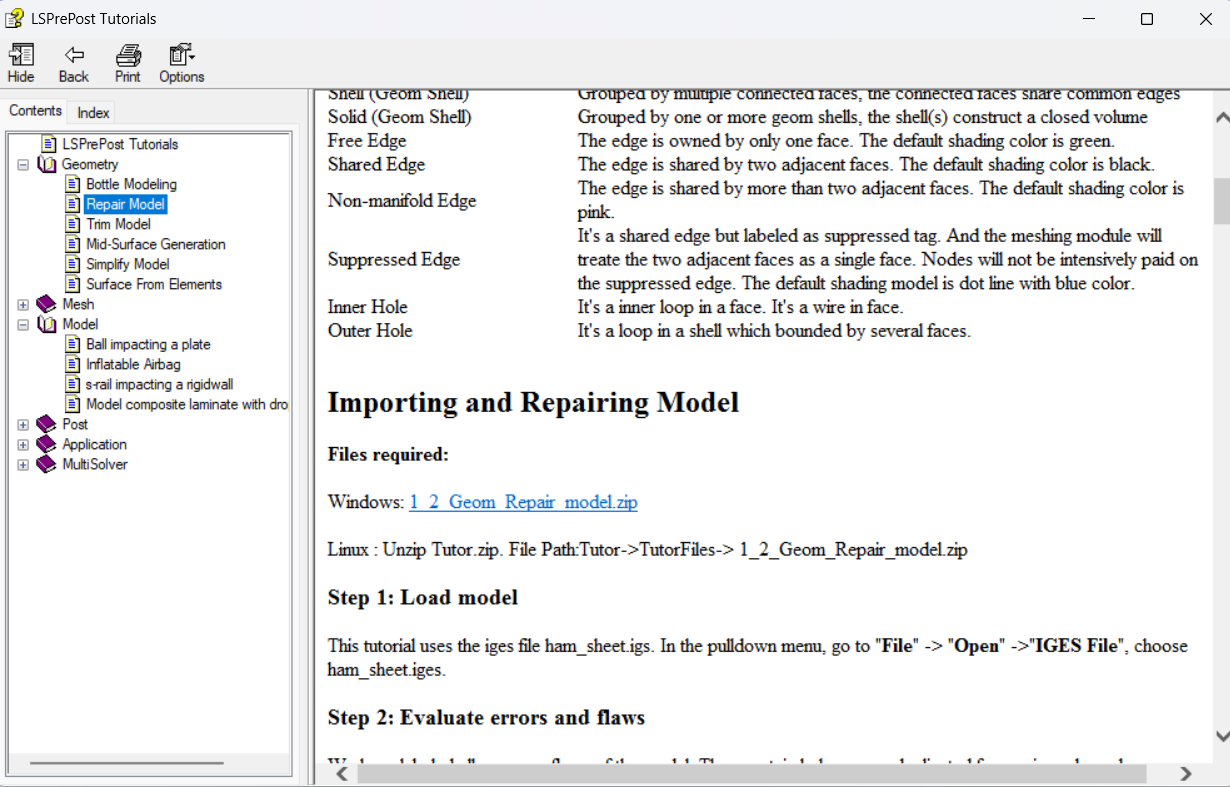Open the Options toolbar menu

[181, 62]
